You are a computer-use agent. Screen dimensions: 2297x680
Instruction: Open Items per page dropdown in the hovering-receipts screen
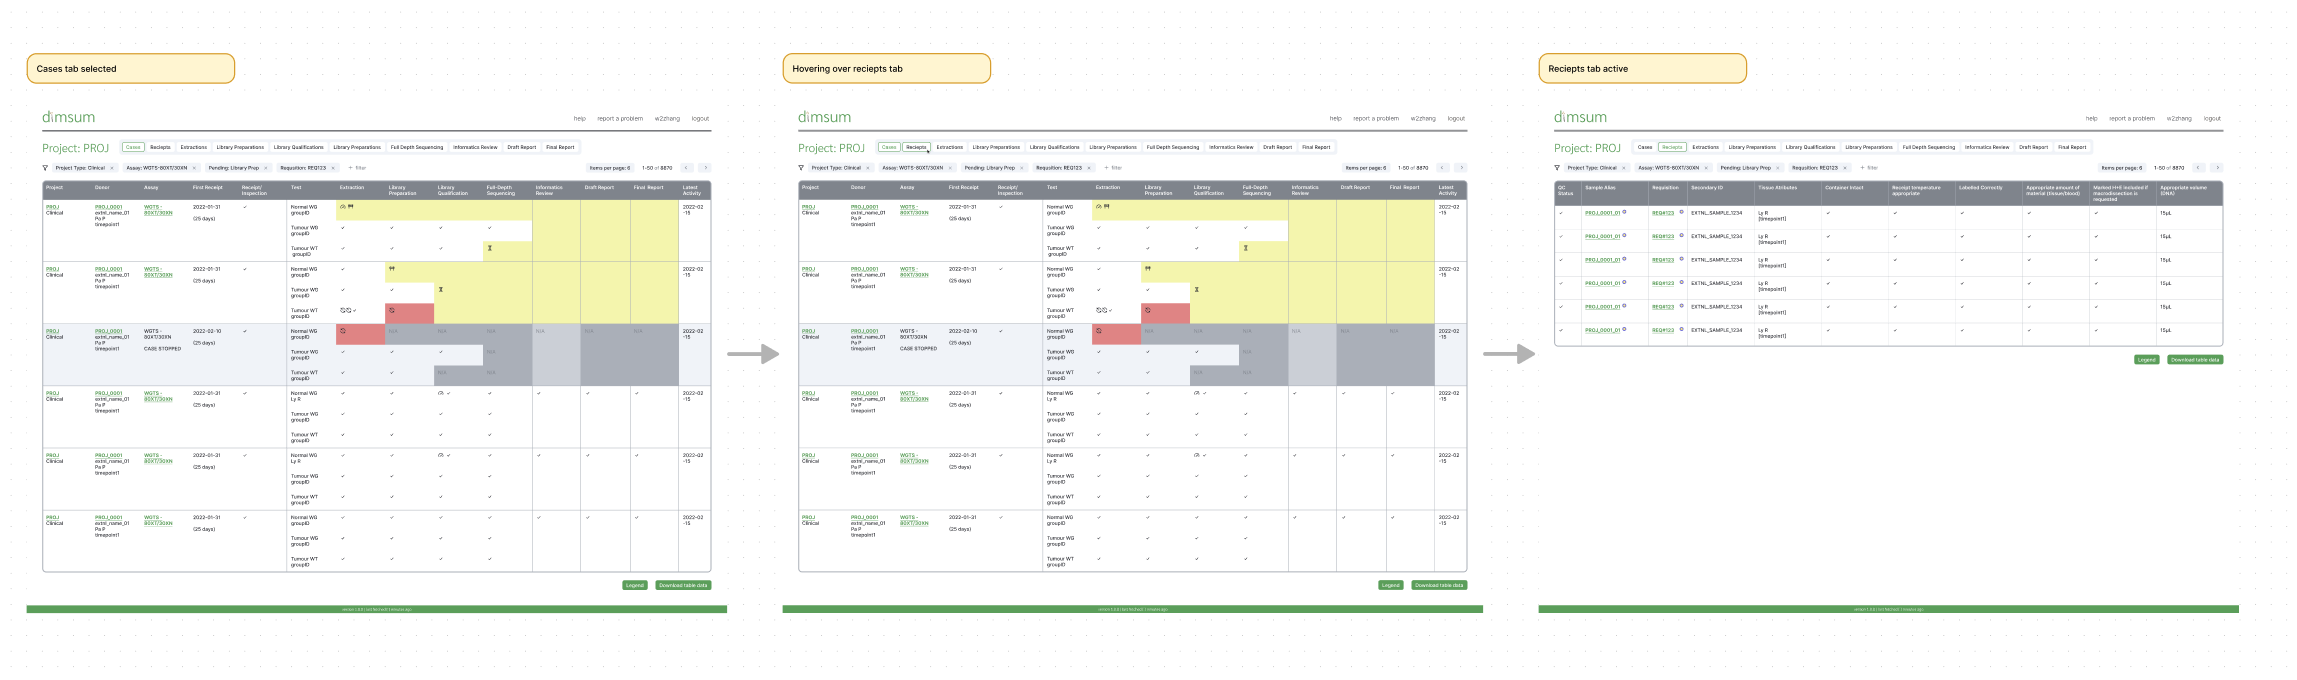click(1366, 168)
